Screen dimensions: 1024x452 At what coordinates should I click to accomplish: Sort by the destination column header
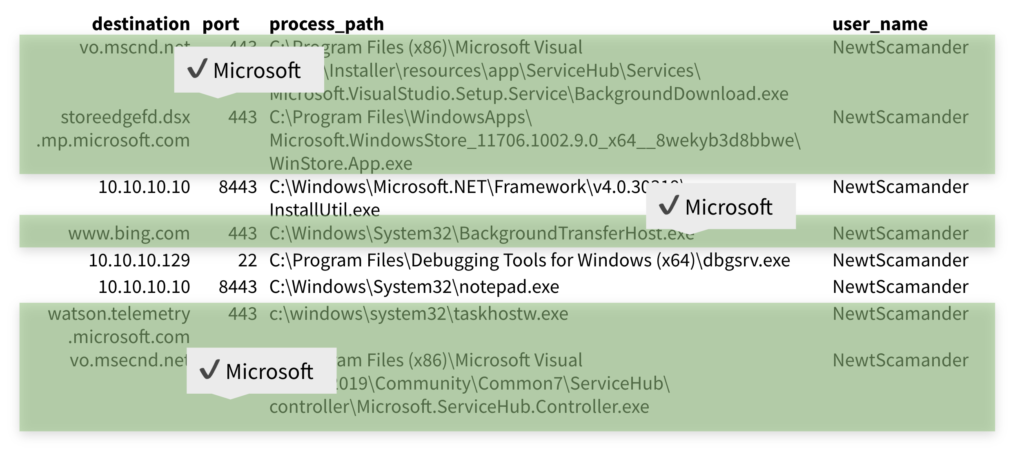click(140, 24)
